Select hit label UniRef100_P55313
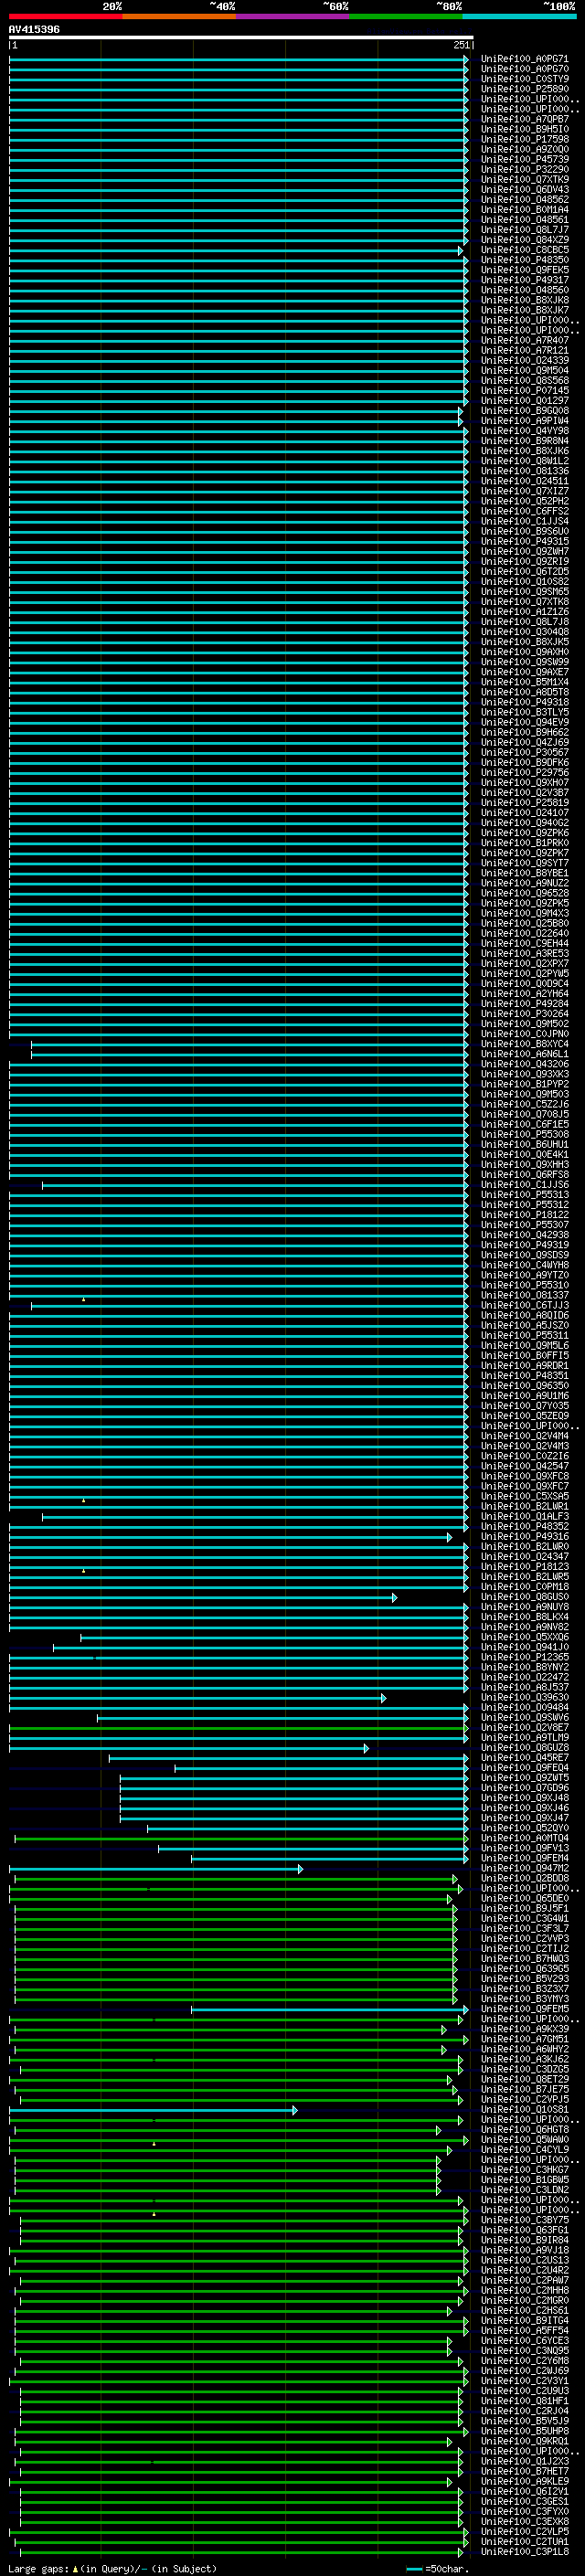585x2576 pixels. point(524,1195)
